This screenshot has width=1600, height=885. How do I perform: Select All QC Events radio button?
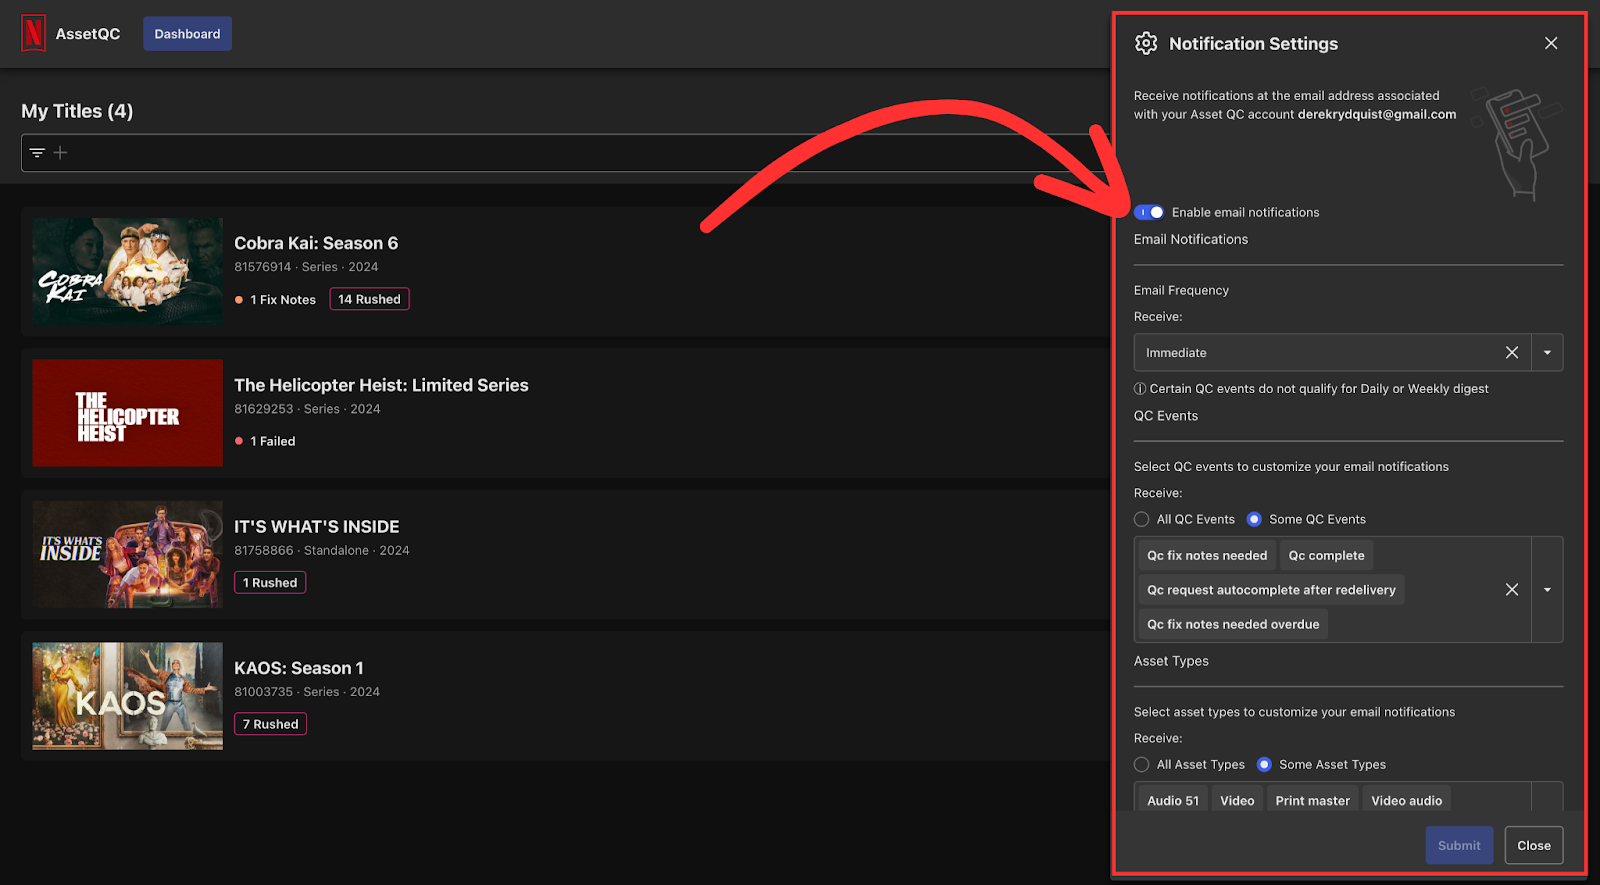[1142, 519]
